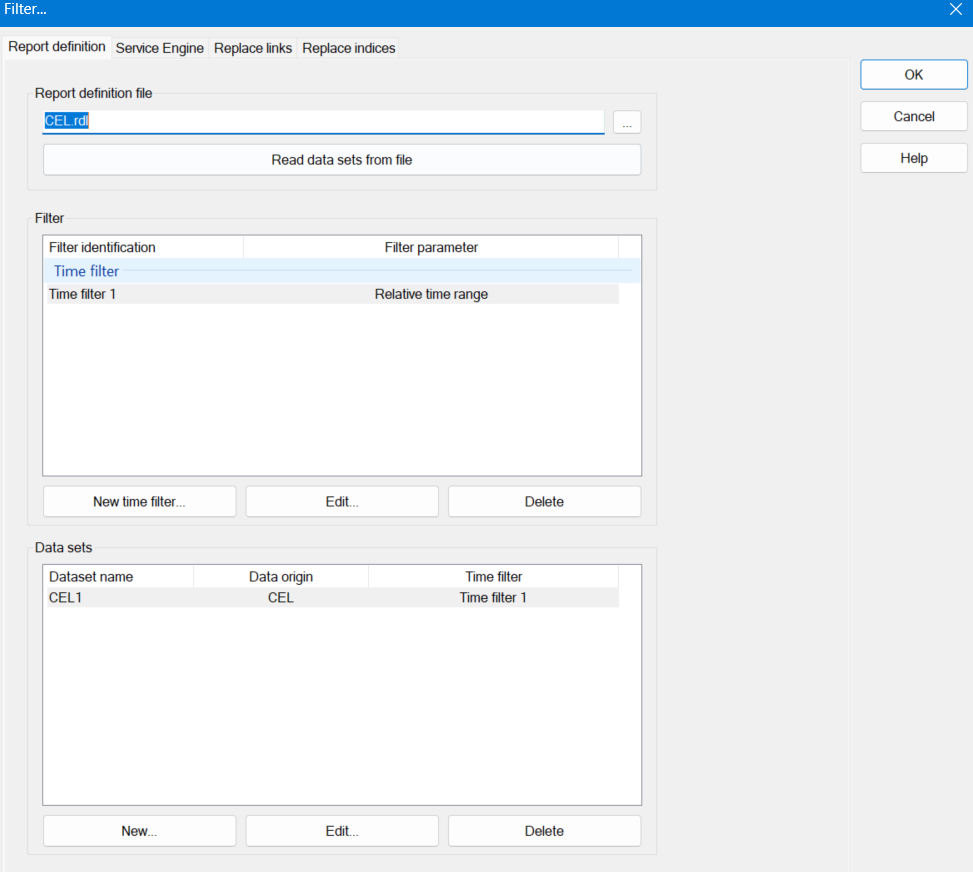Click Read data sets from file

(x=342, y=160)
